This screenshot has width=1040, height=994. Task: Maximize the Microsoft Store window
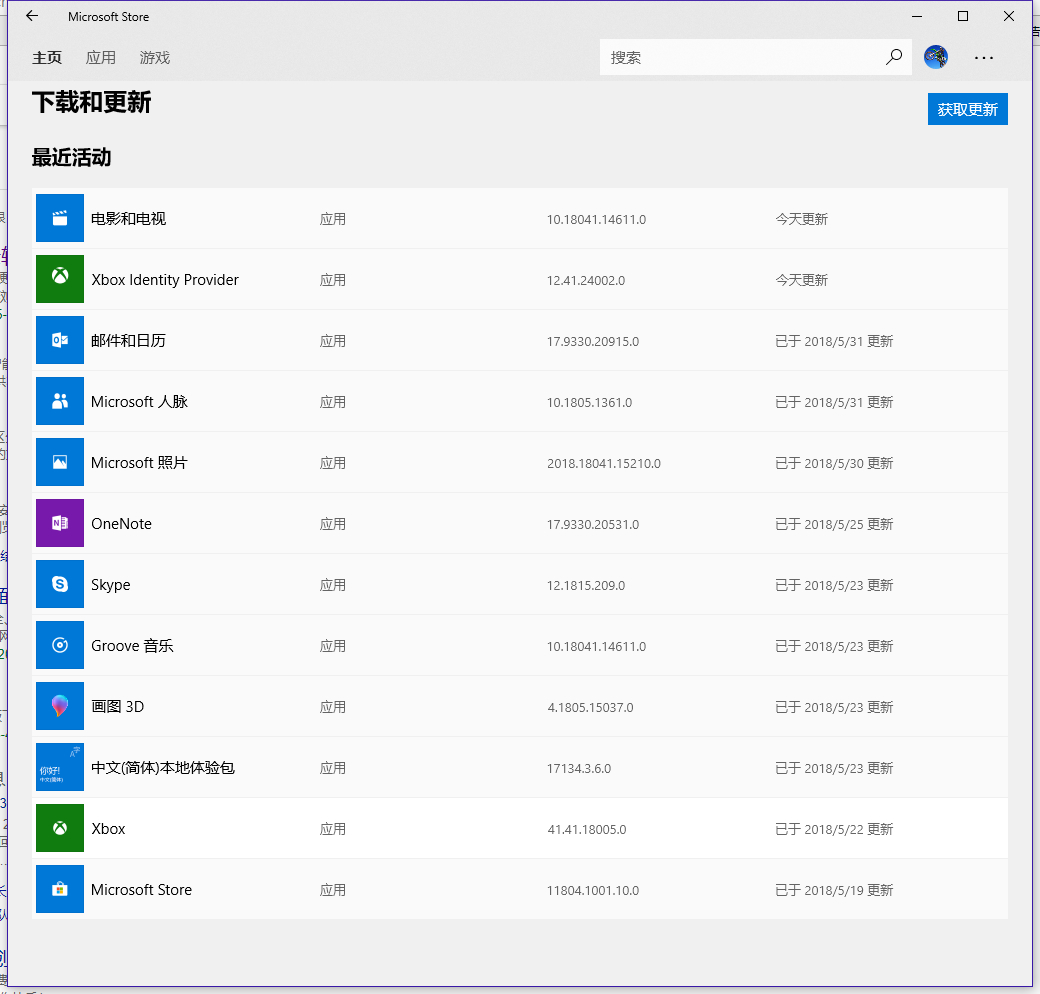click(x=963, y=17)
